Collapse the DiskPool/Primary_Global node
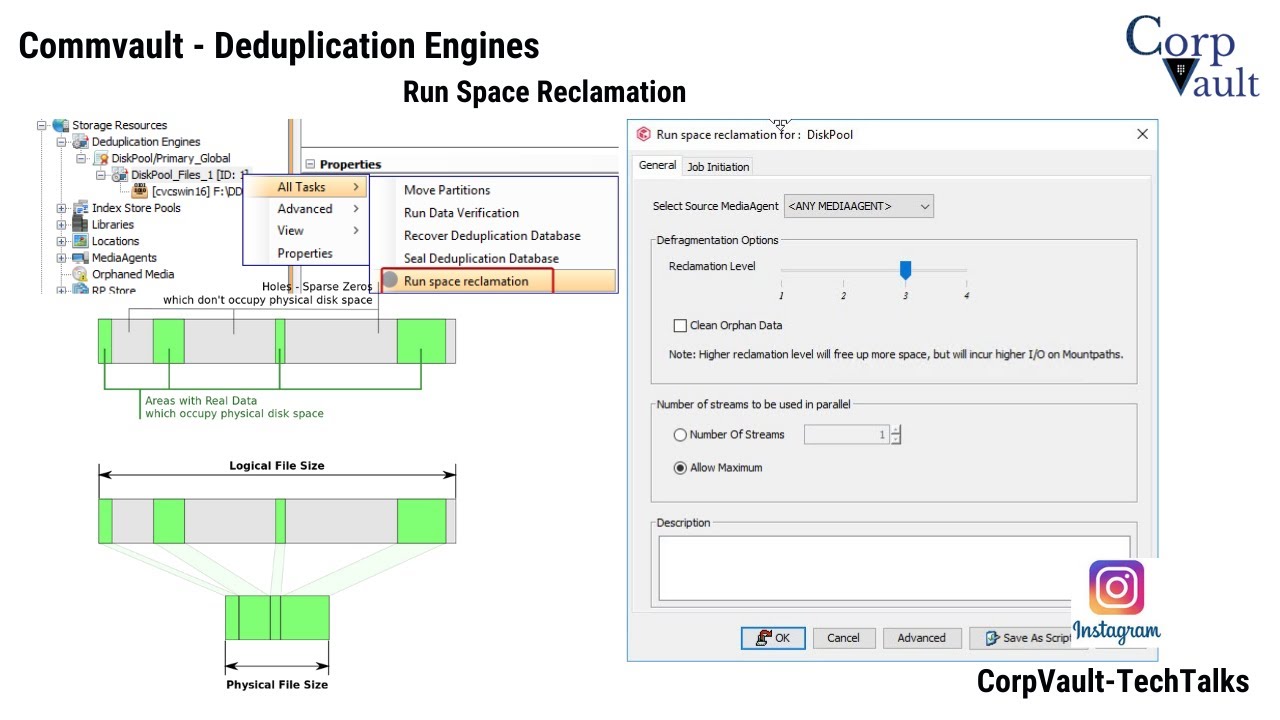Image resolution: width=1280 pixels, height=720 pixels. 82,158
